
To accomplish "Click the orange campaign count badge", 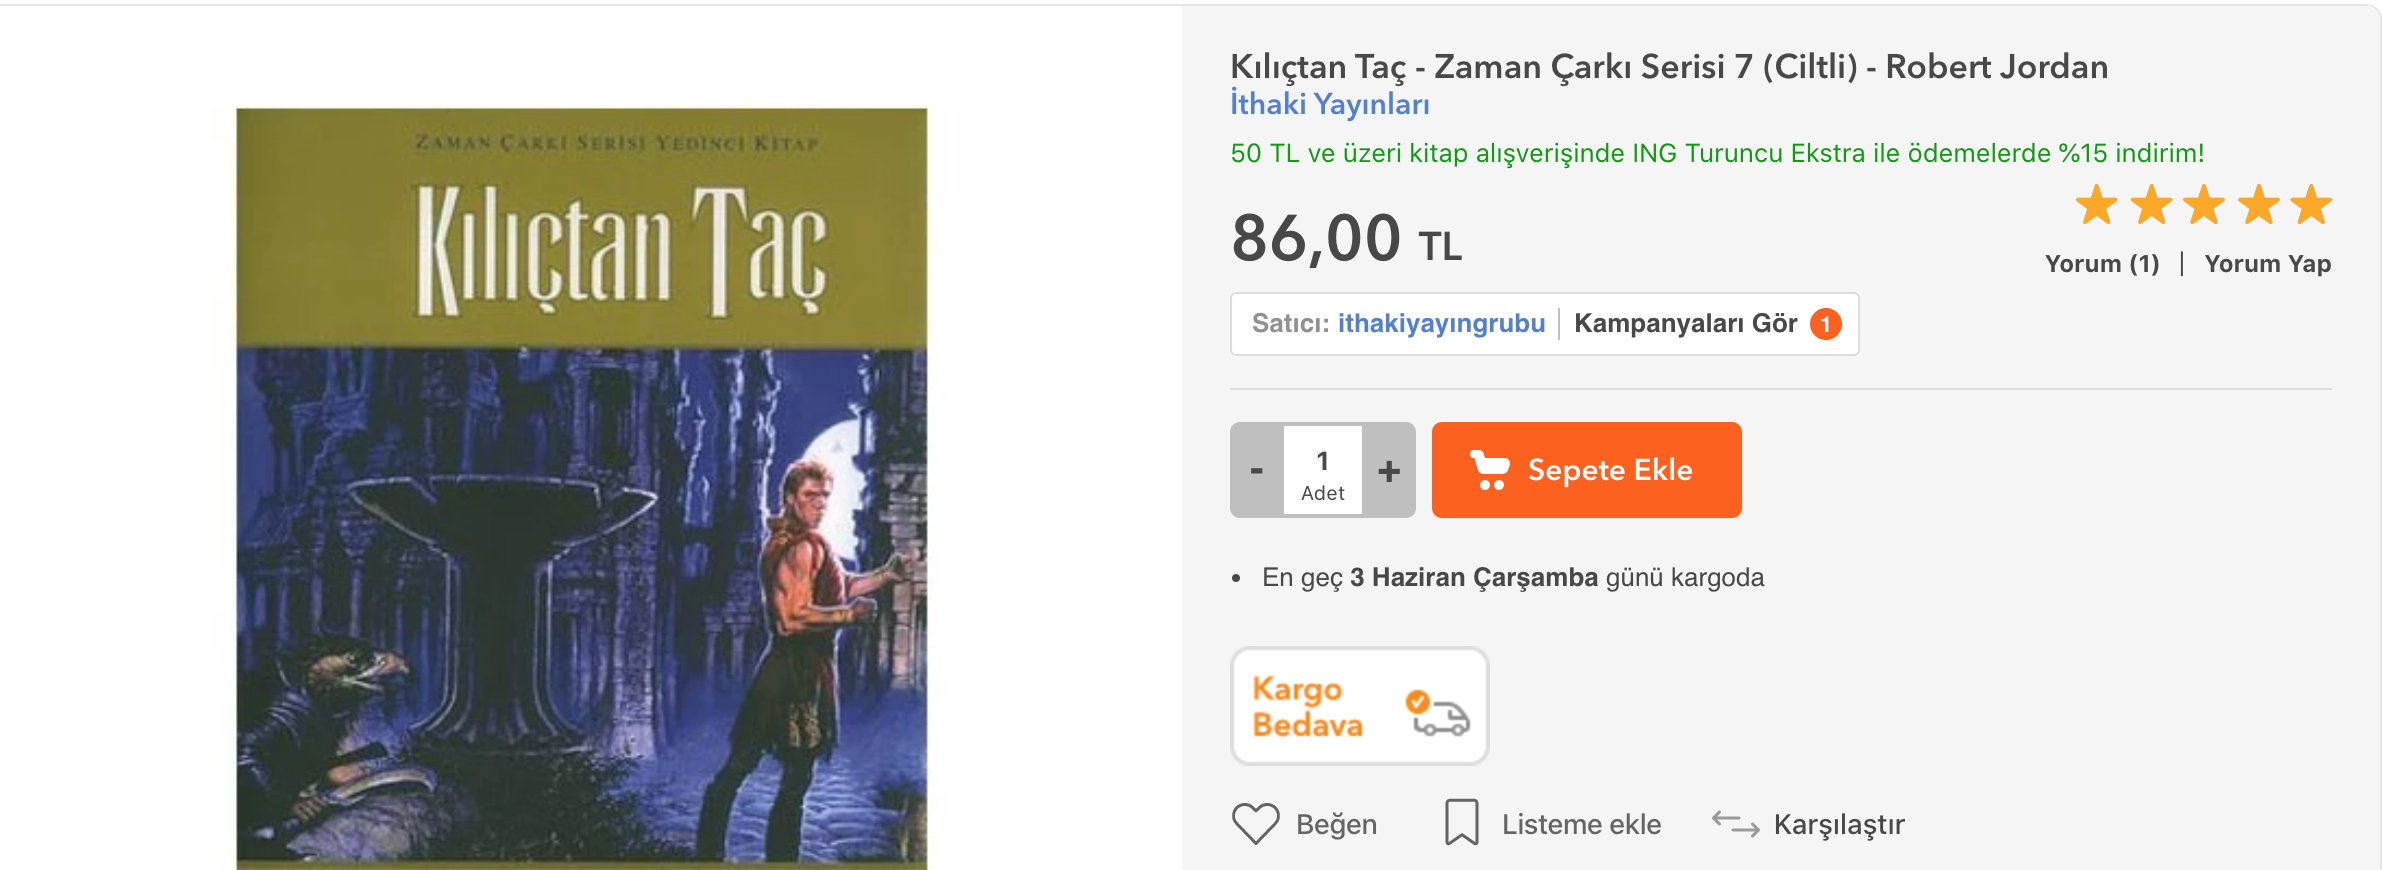I will 1825,324.
